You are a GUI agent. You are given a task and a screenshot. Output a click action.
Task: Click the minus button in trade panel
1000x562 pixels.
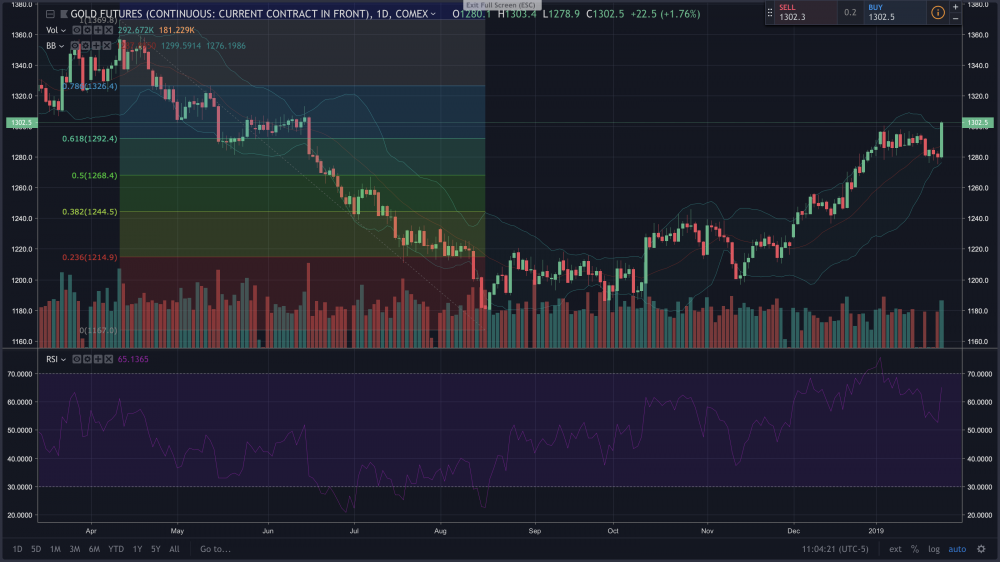(x=956, y=19)
